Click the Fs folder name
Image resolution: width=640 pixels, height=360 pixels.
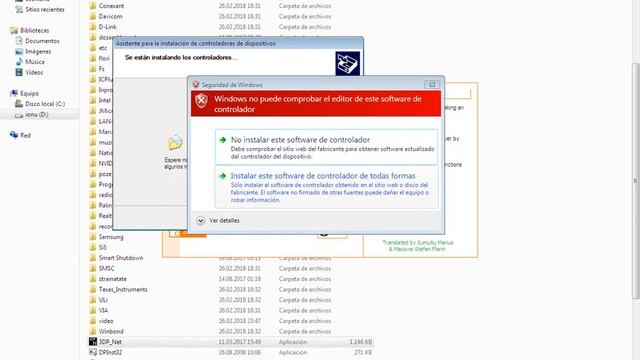102,69
